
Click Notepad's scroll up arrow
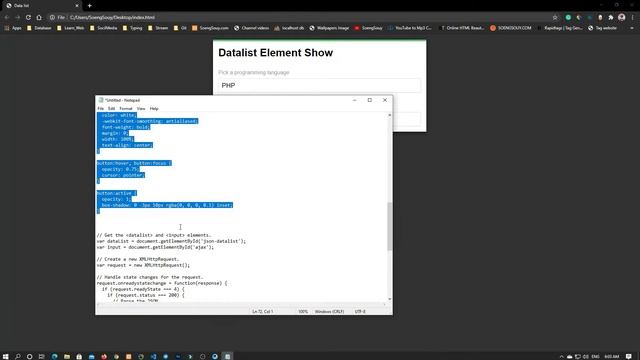click(x=389, y=116)
